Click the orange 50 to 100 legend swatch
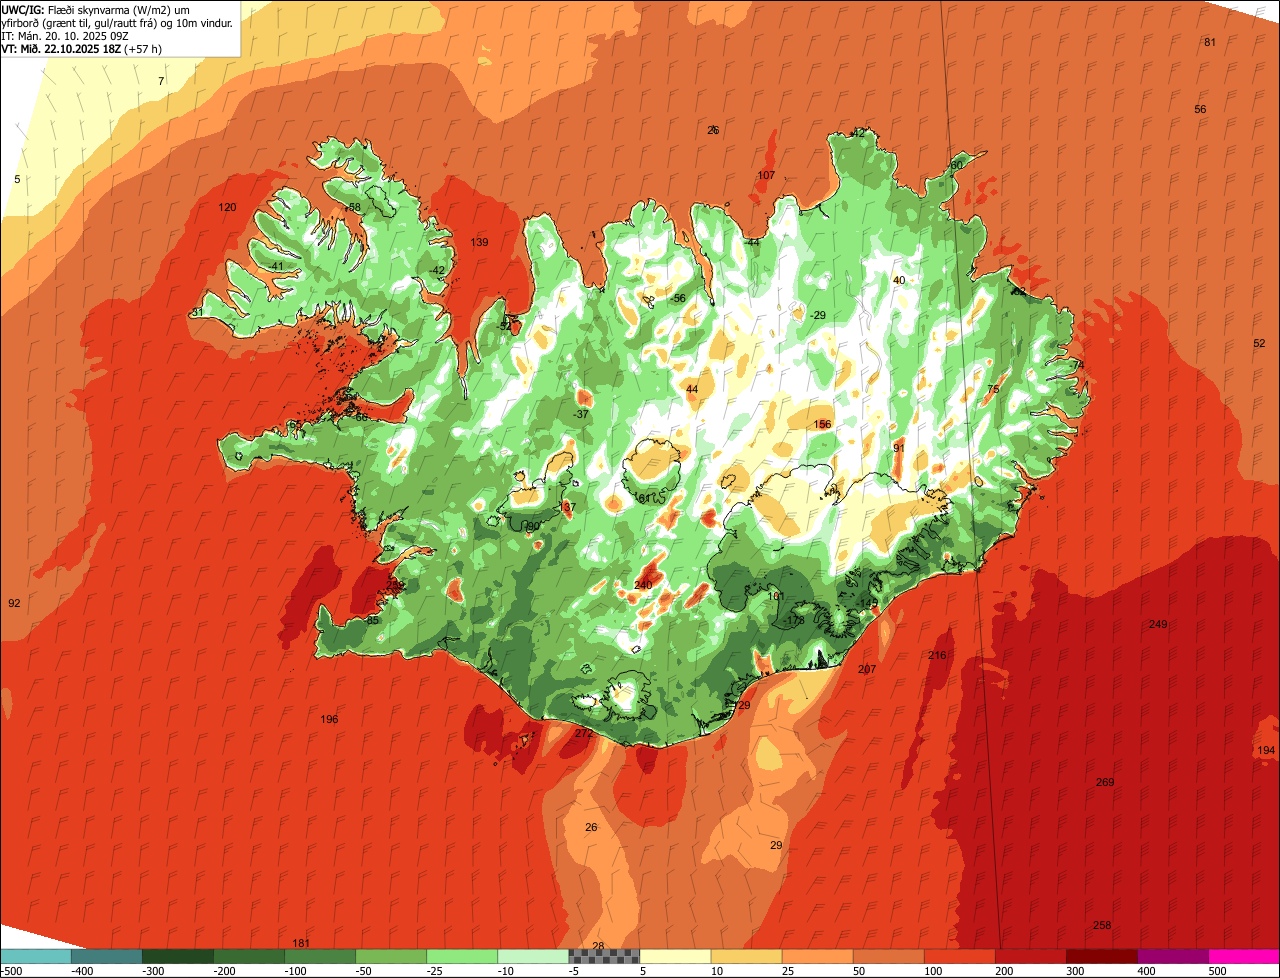 888,956
